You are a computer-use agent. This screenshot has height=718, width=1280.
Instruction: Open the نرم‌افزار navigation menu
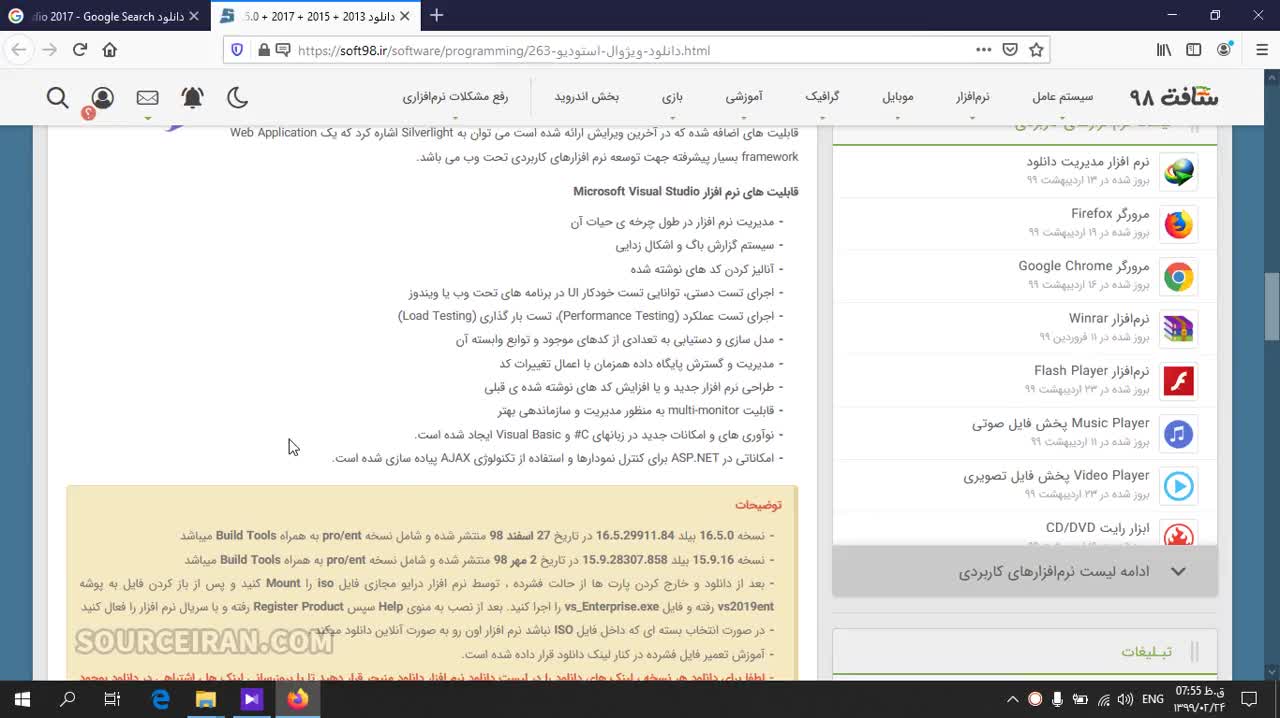972,97
